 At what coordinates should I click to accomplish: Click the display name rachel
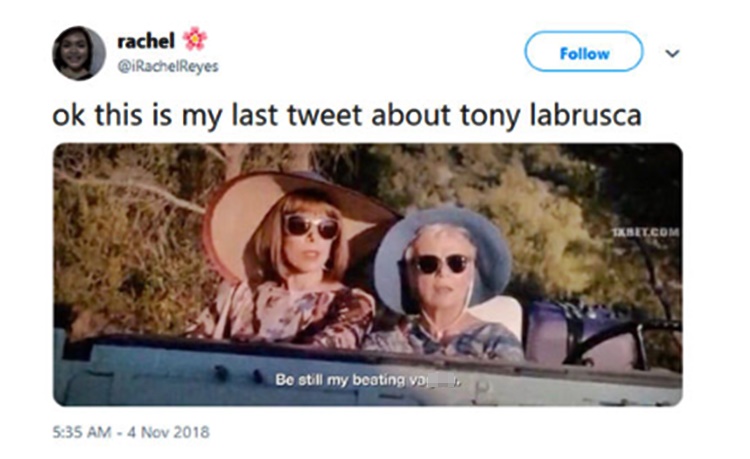click(146, 41)
